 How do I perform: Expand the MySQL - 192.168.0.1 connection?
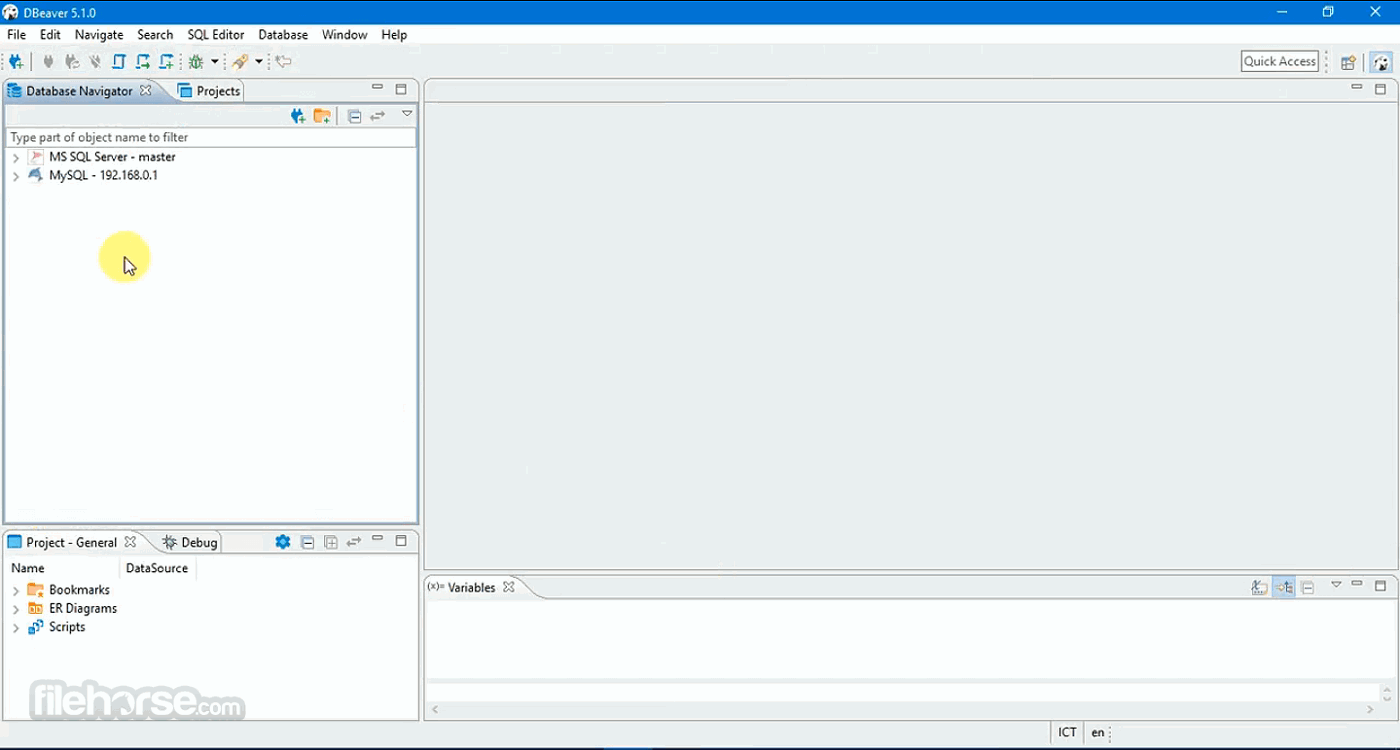pyautogui.click(x=16, y=176)
